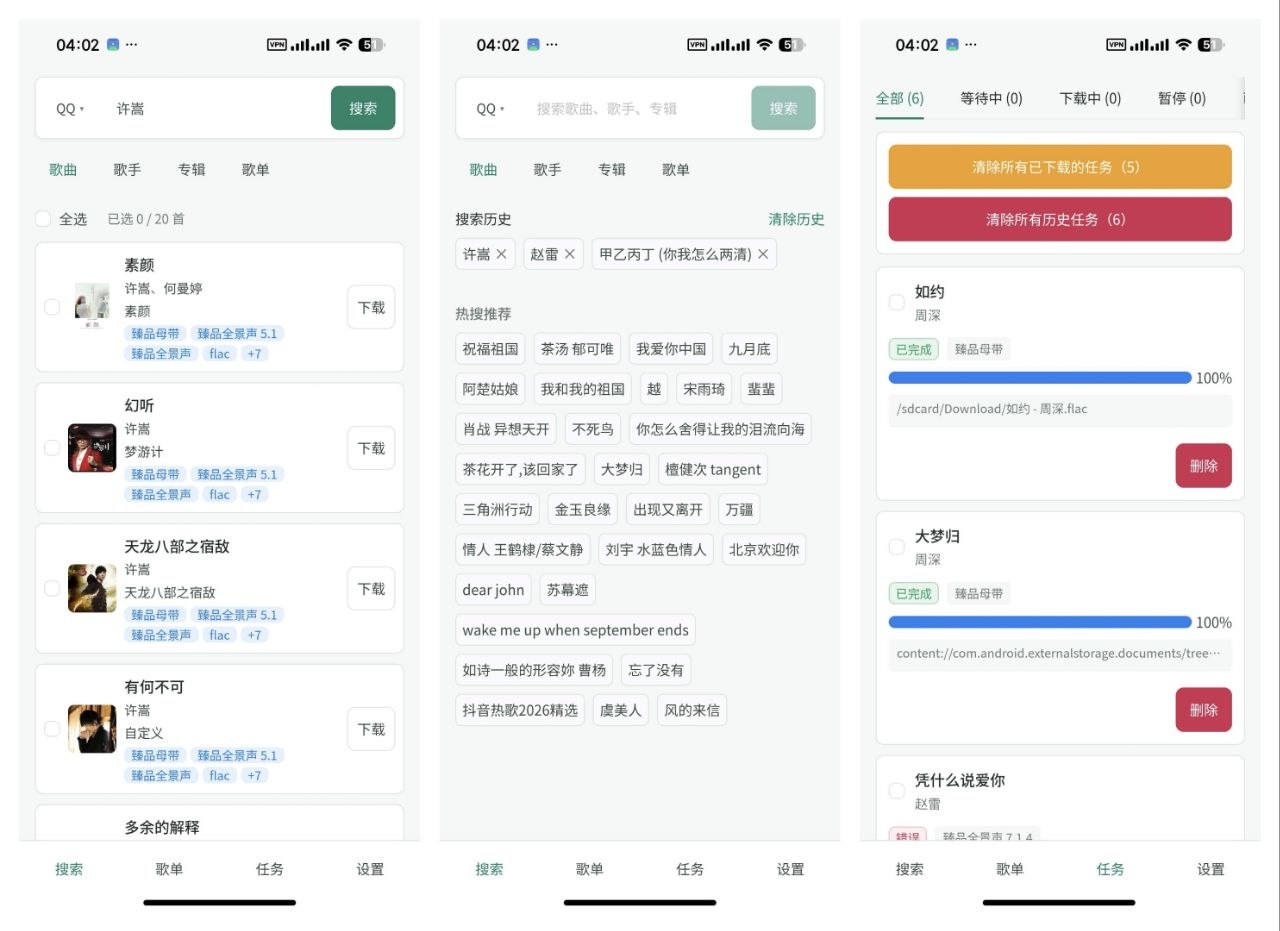Screen dimensions: 1280x931
Task: Open the QQ source dropdown beside empty search field
Action: point(490,109)
